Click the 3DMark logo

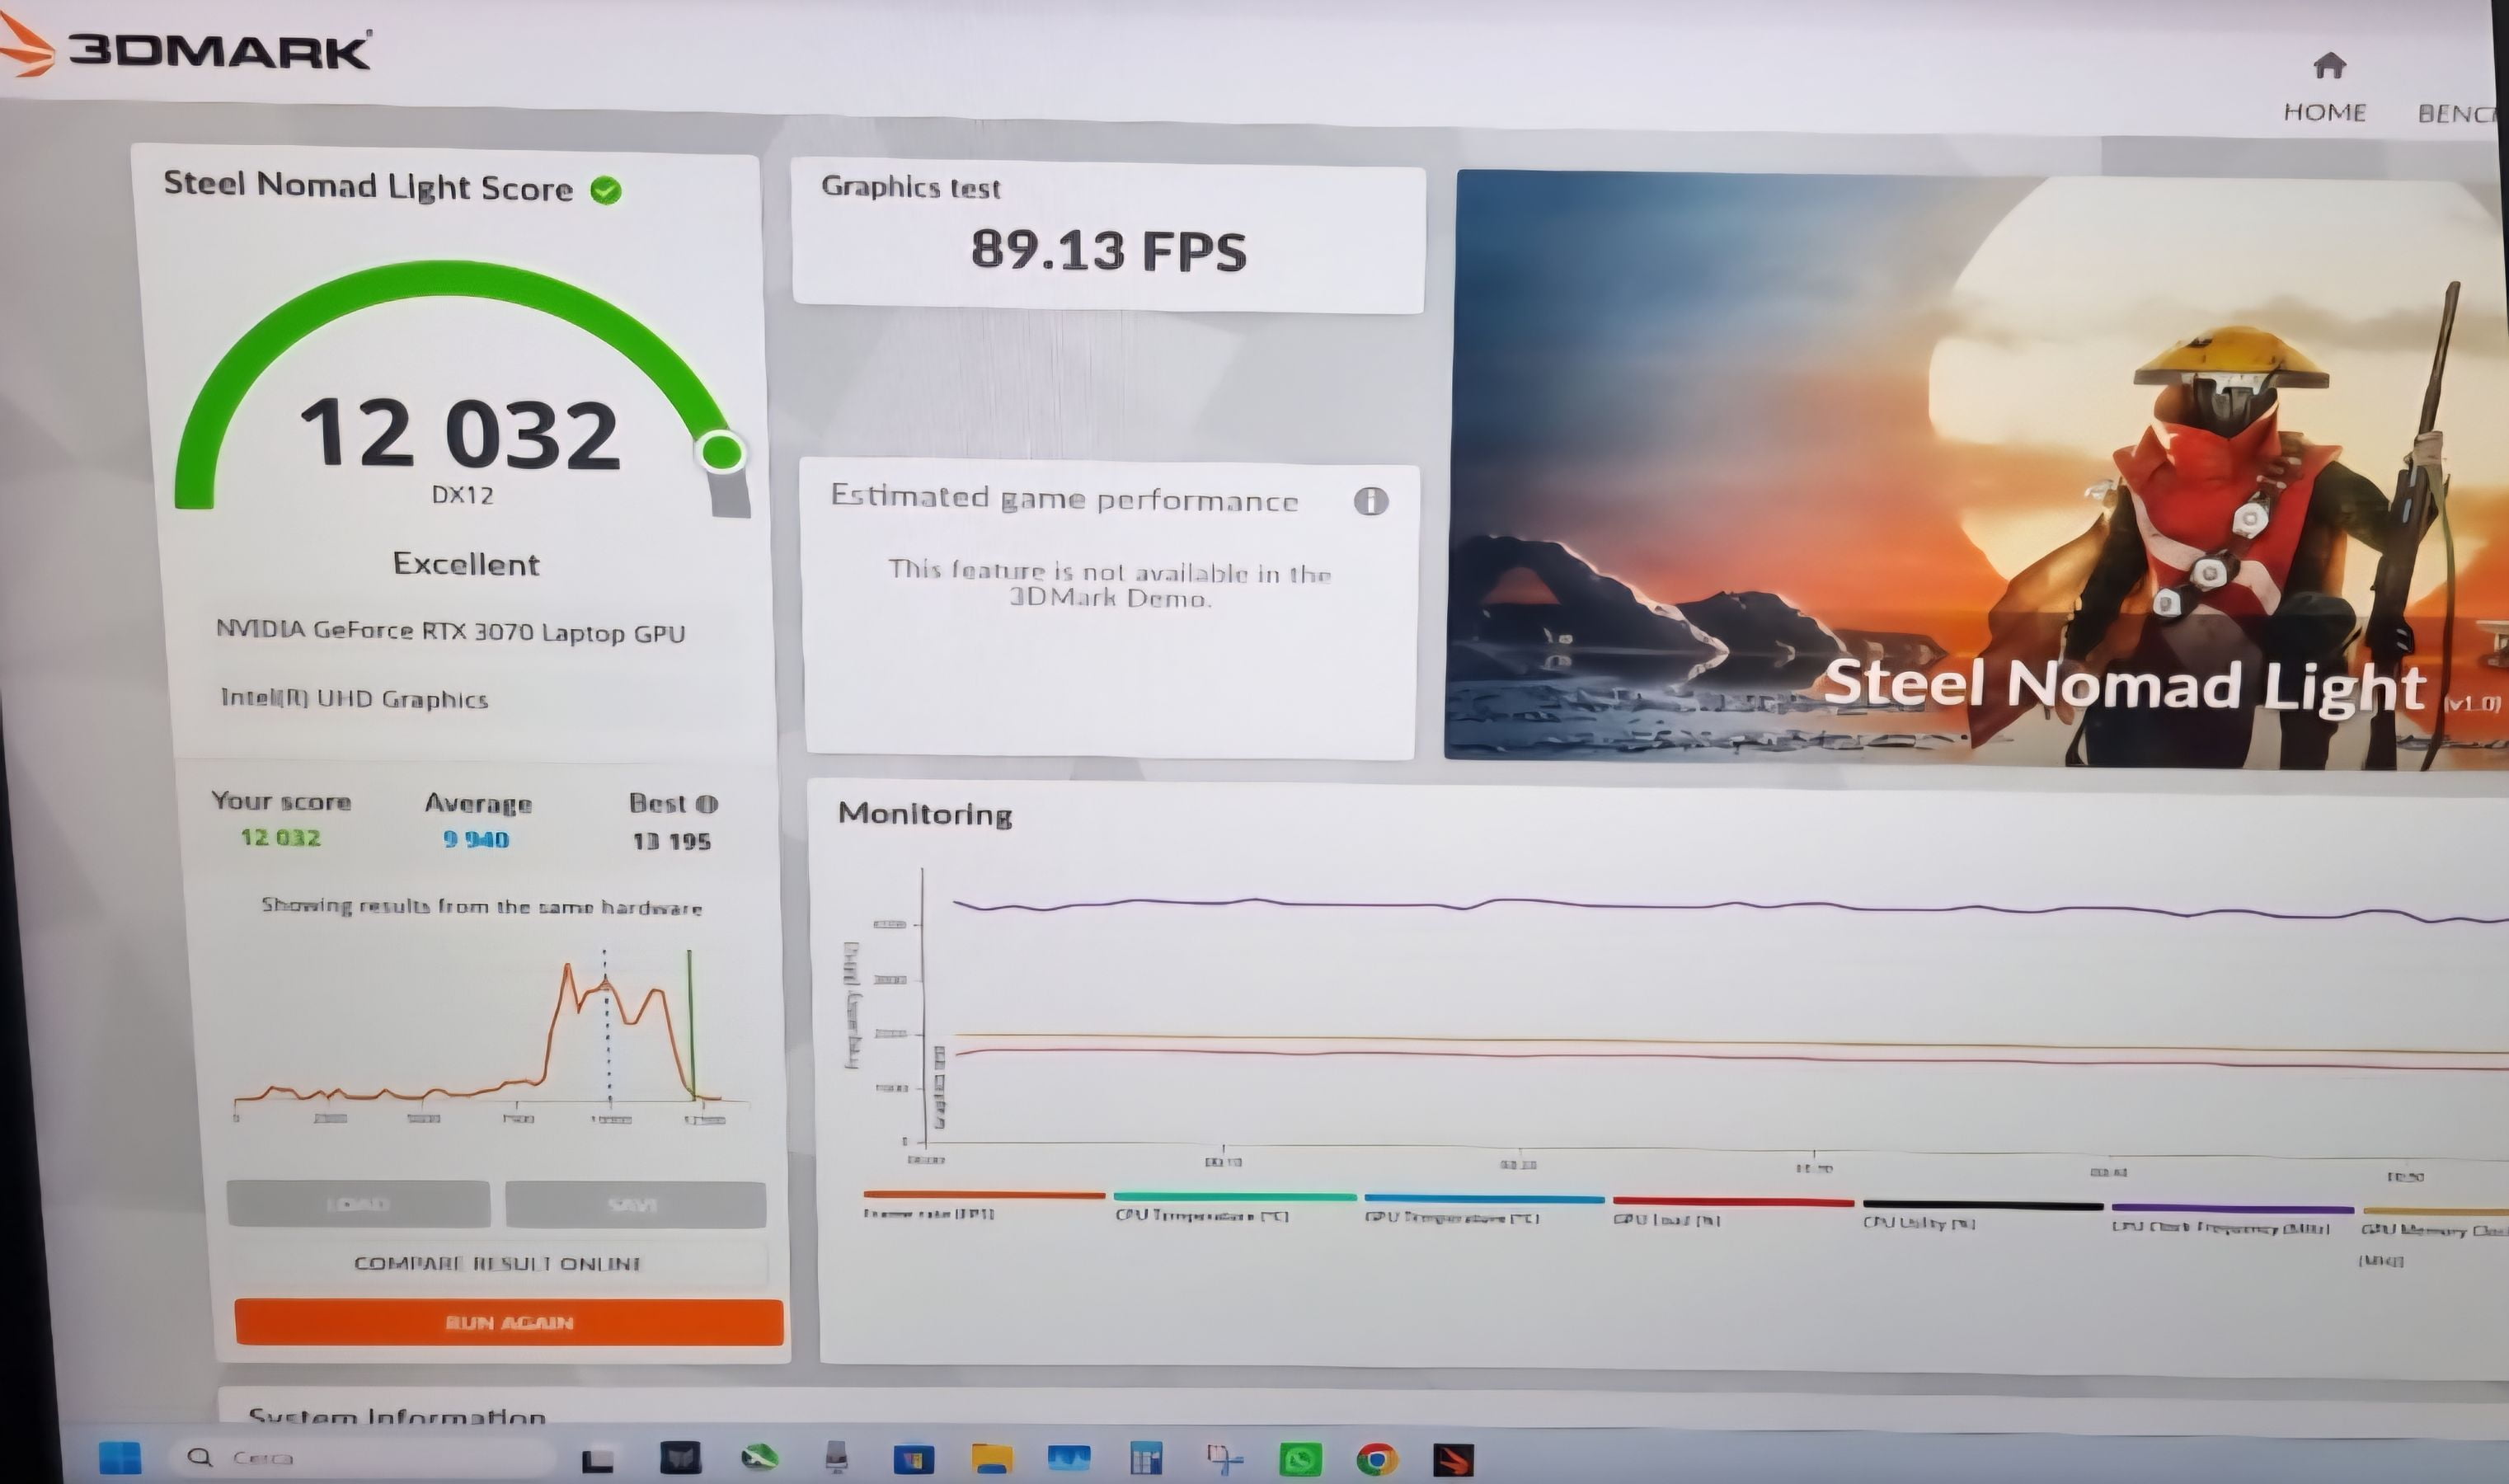(188, 49)
